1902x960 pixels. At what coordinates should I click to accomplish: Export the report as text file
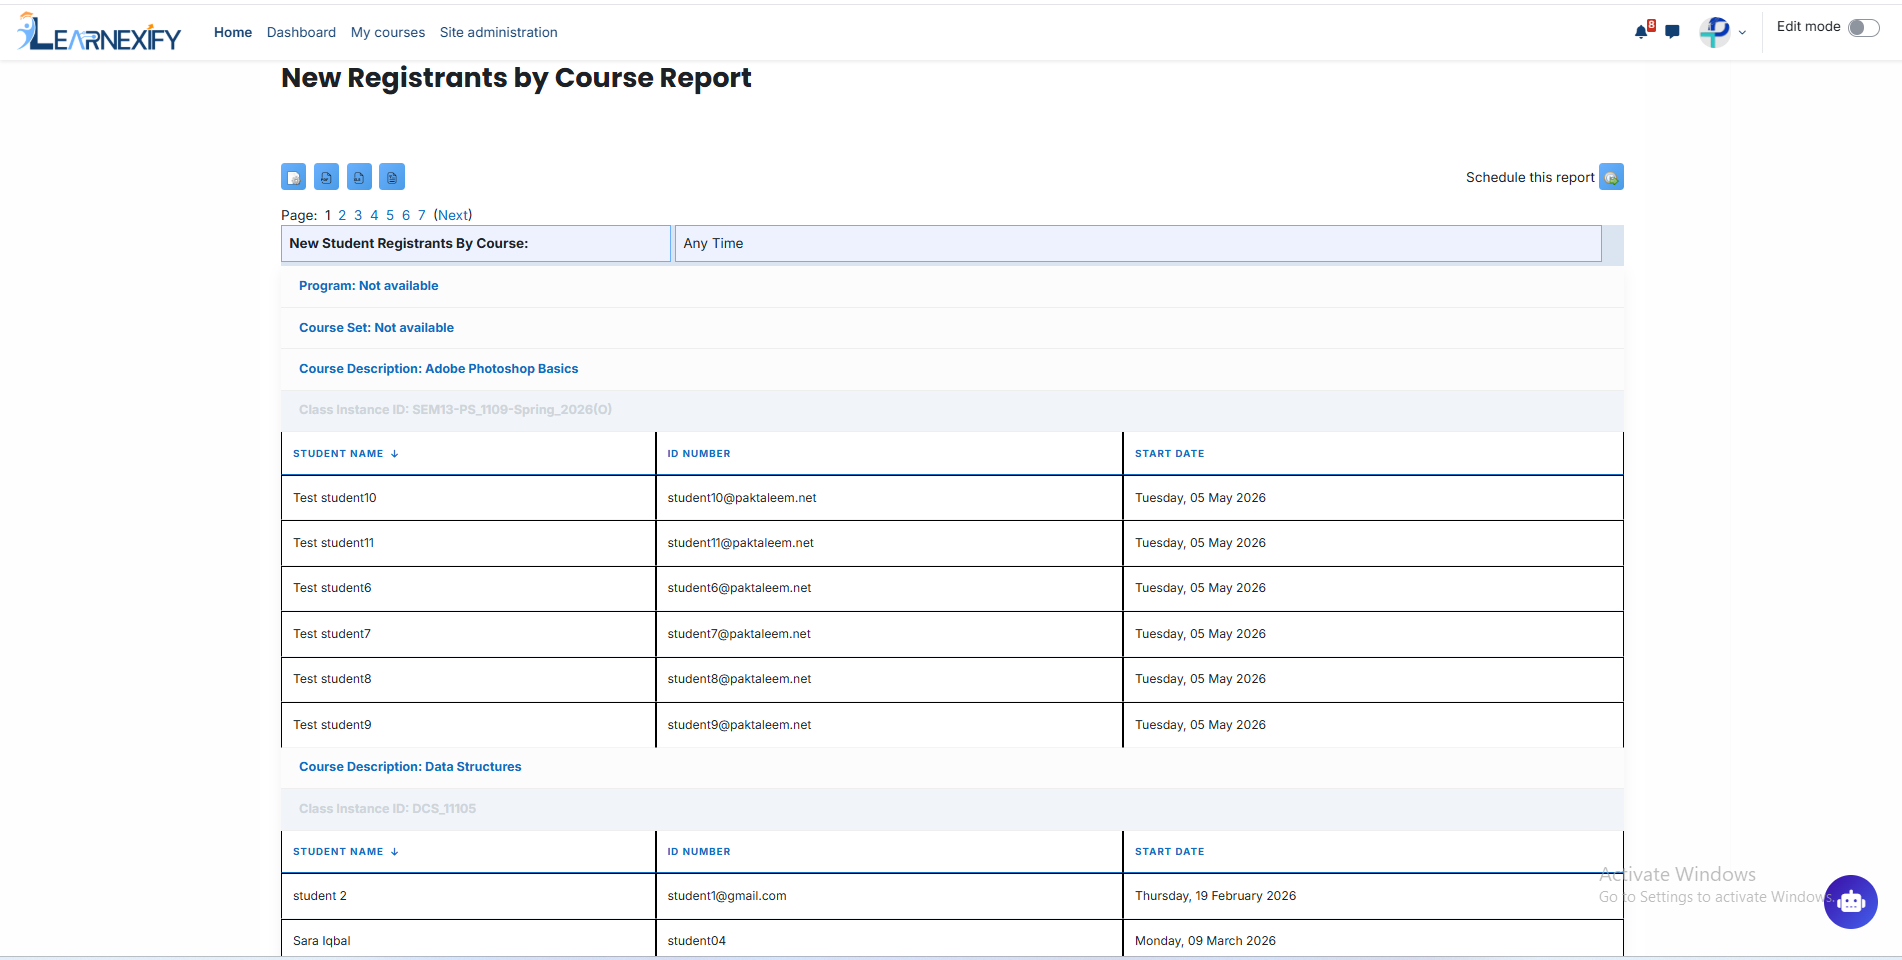392,177
